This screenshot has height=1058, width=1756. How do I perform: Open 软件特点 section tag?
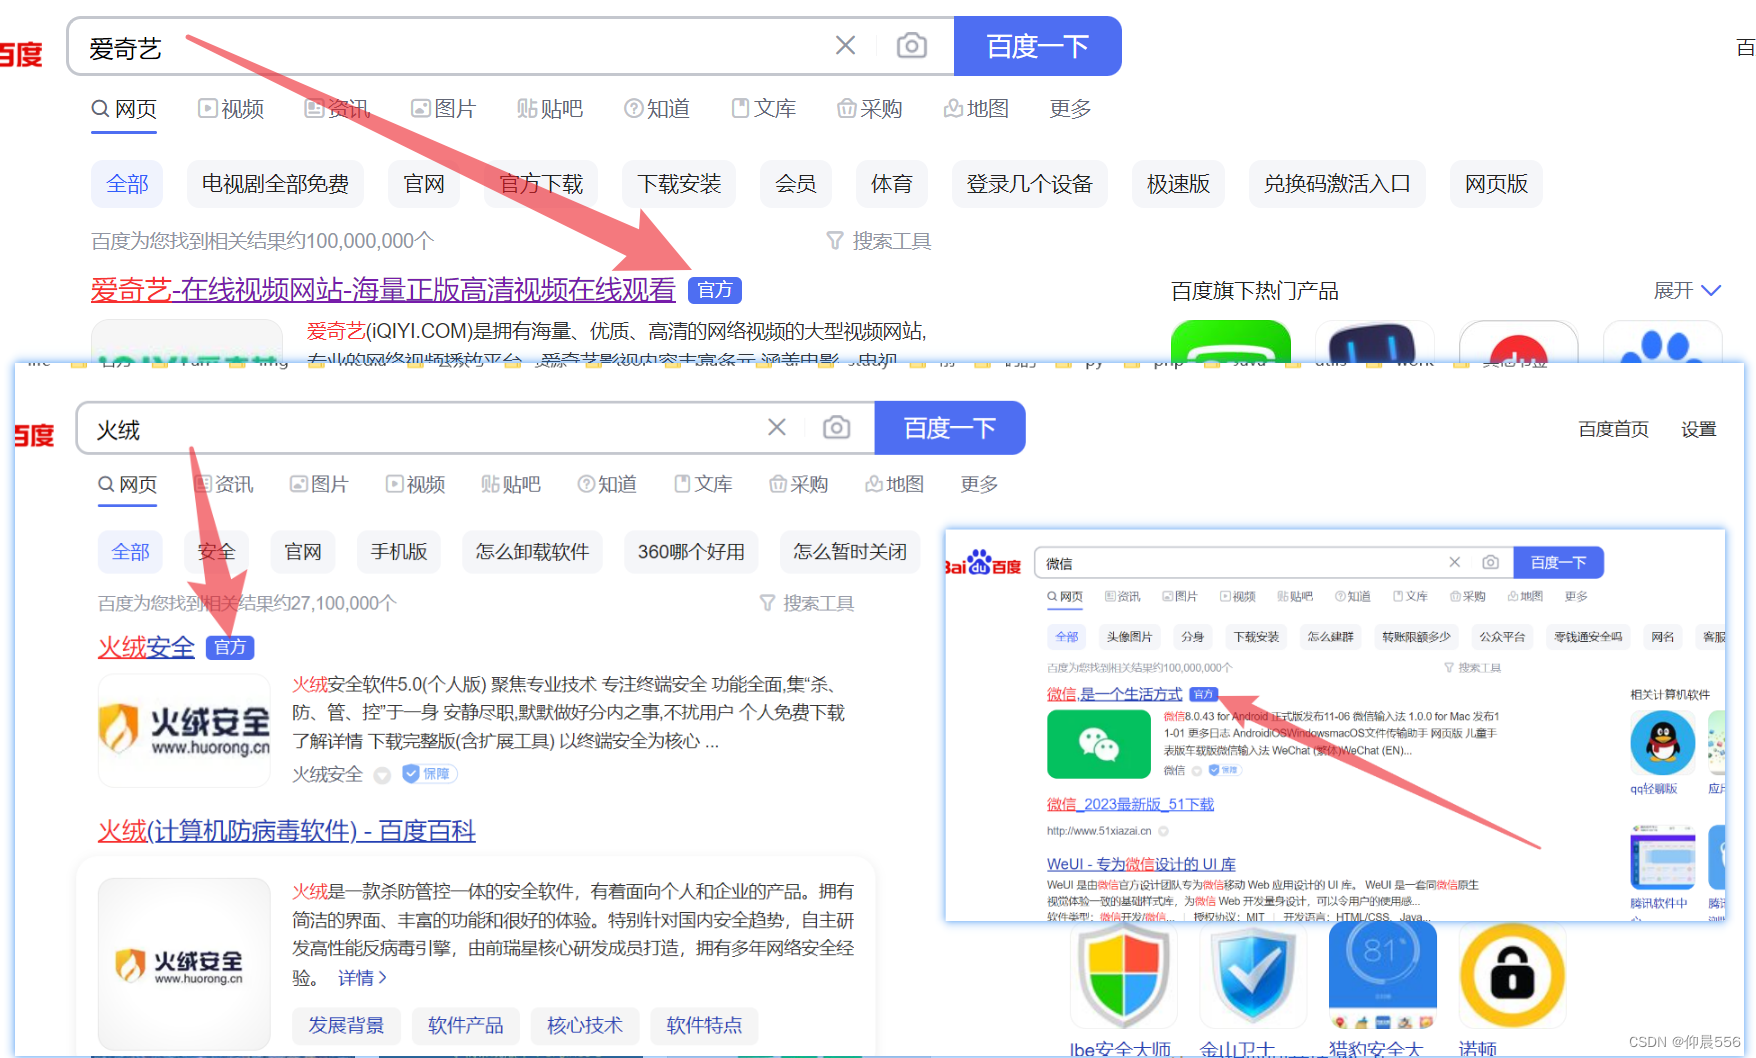pos(704,1025)
